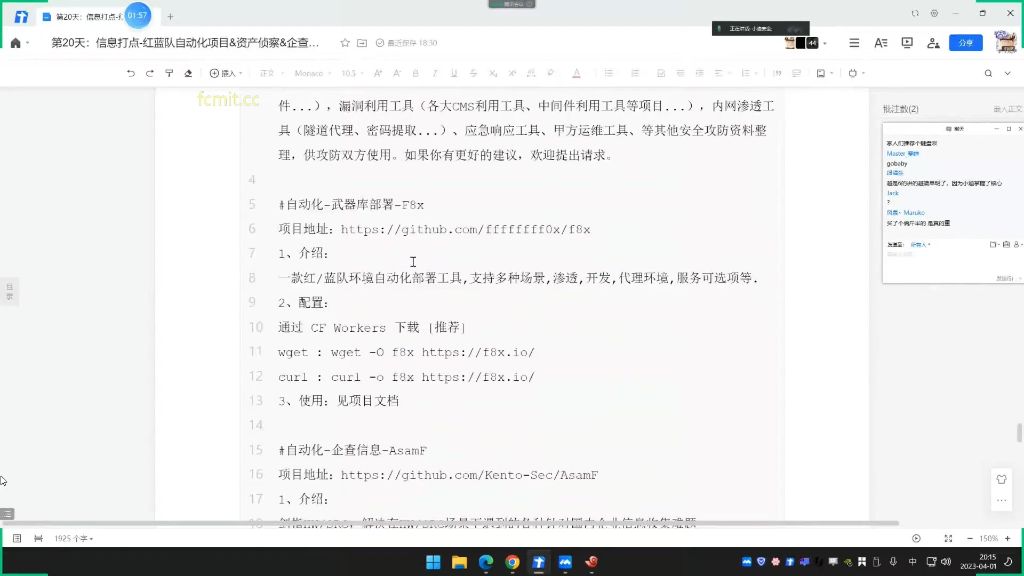The width and height of the screenshot is (1024, 576).
Task: Insert a block quote
Action: (777, 73)
